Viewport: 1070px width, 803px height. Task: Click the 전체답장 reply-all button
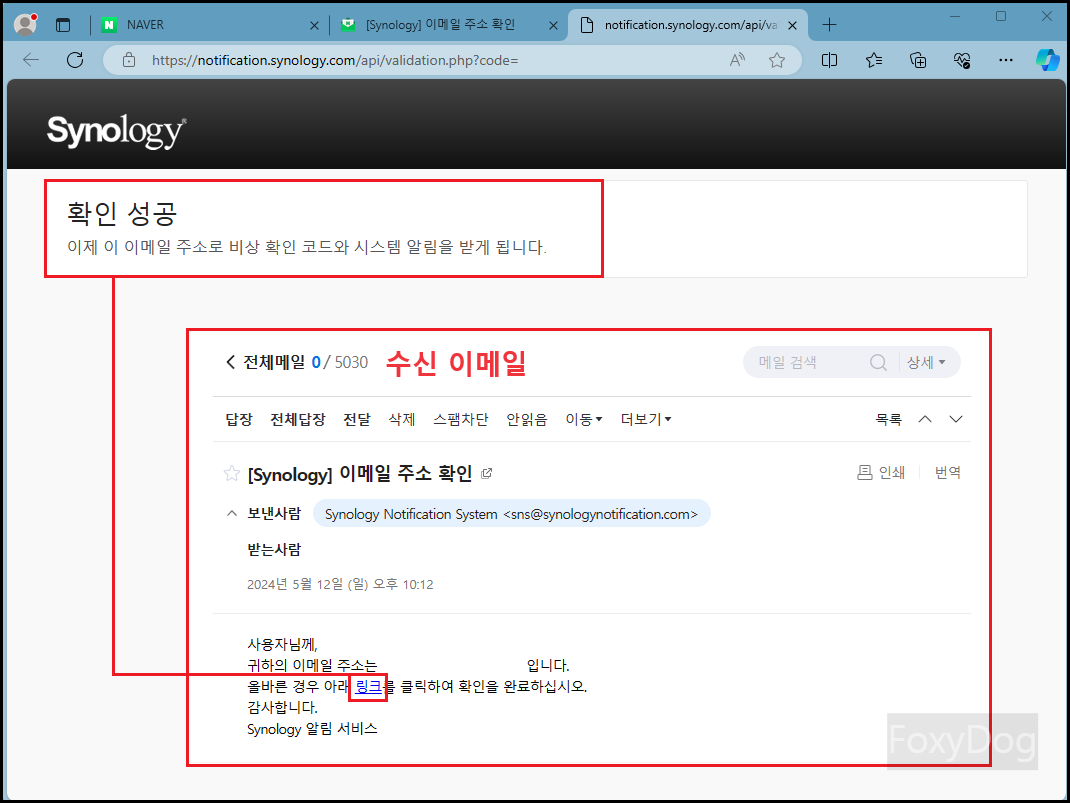[298, 420]
